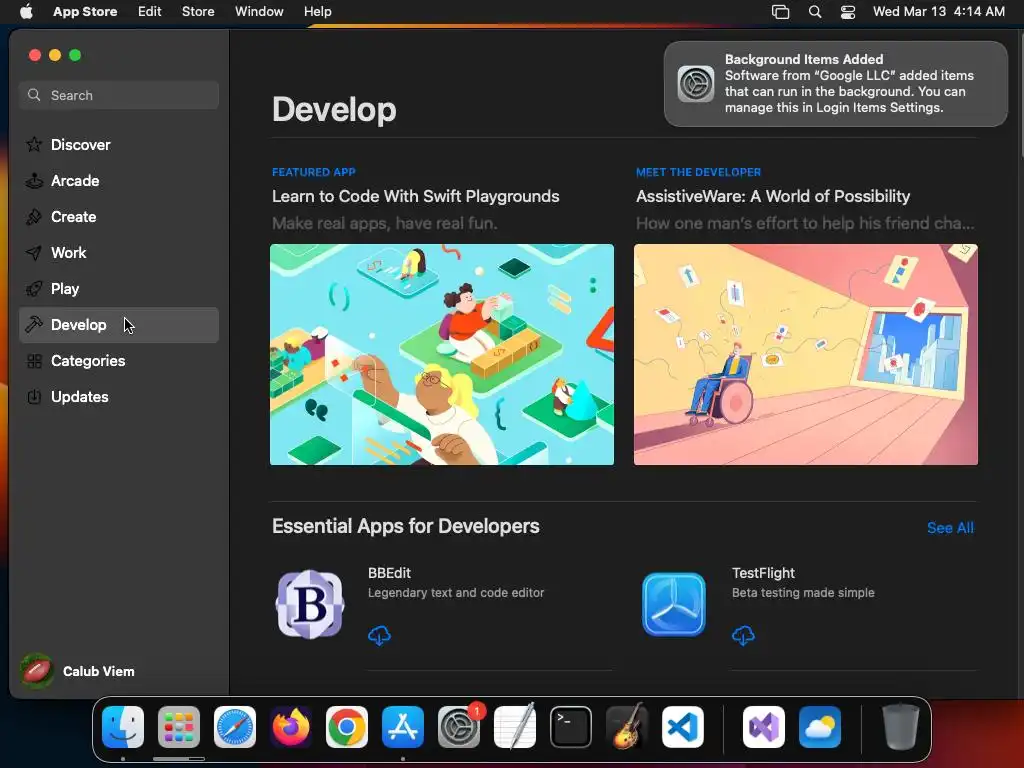
Task: Open TextEdit from the Dock
Action: [x=515, y=727]
